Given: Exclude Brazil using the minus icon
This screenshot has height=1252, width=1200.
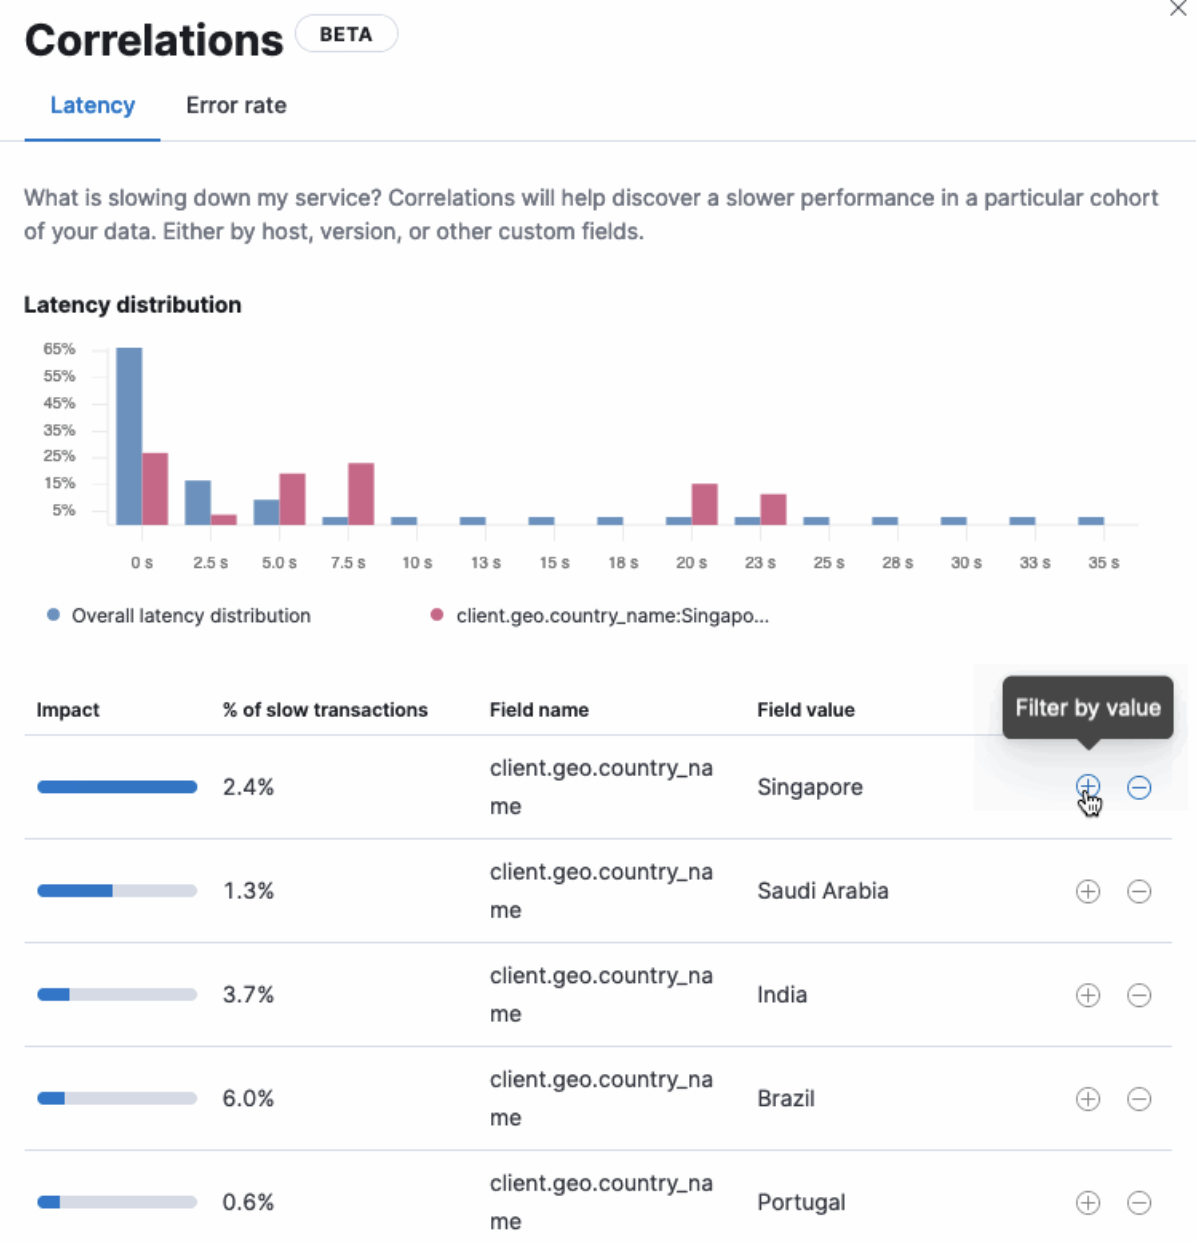Looking at the screenshot, I should 1139,1099.
